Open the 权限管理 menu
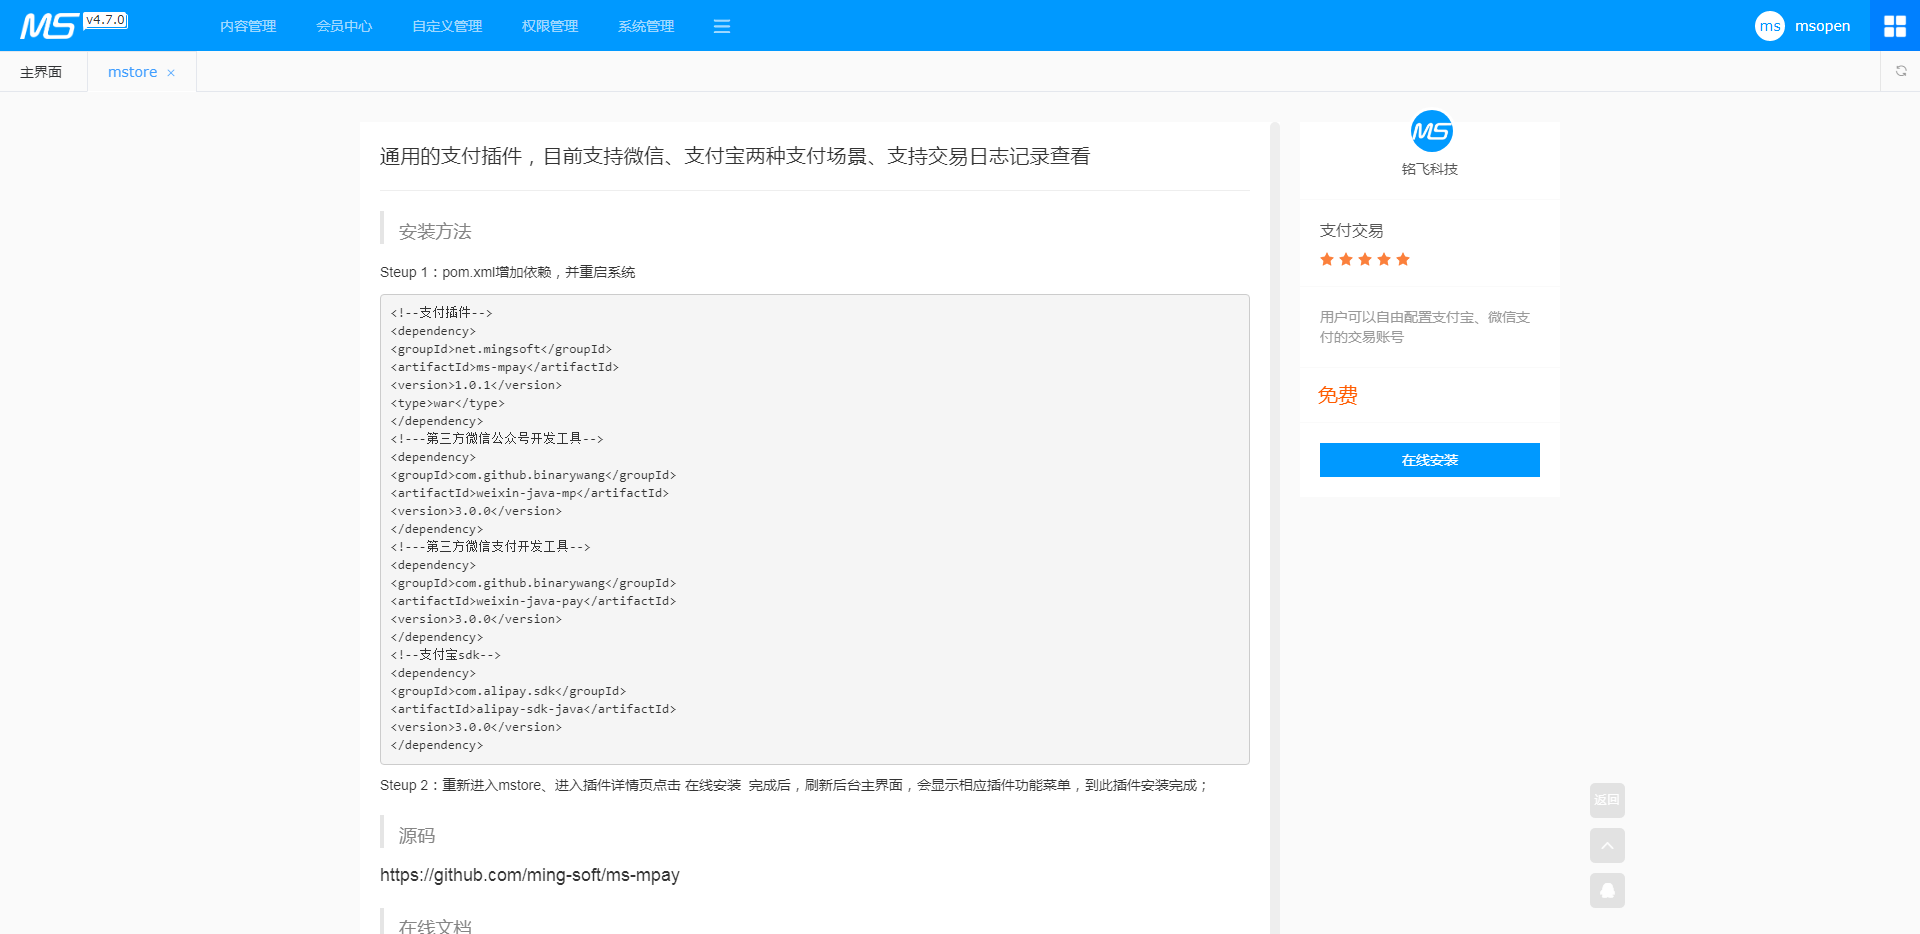The image size is (1920, 934). [549, 26]
